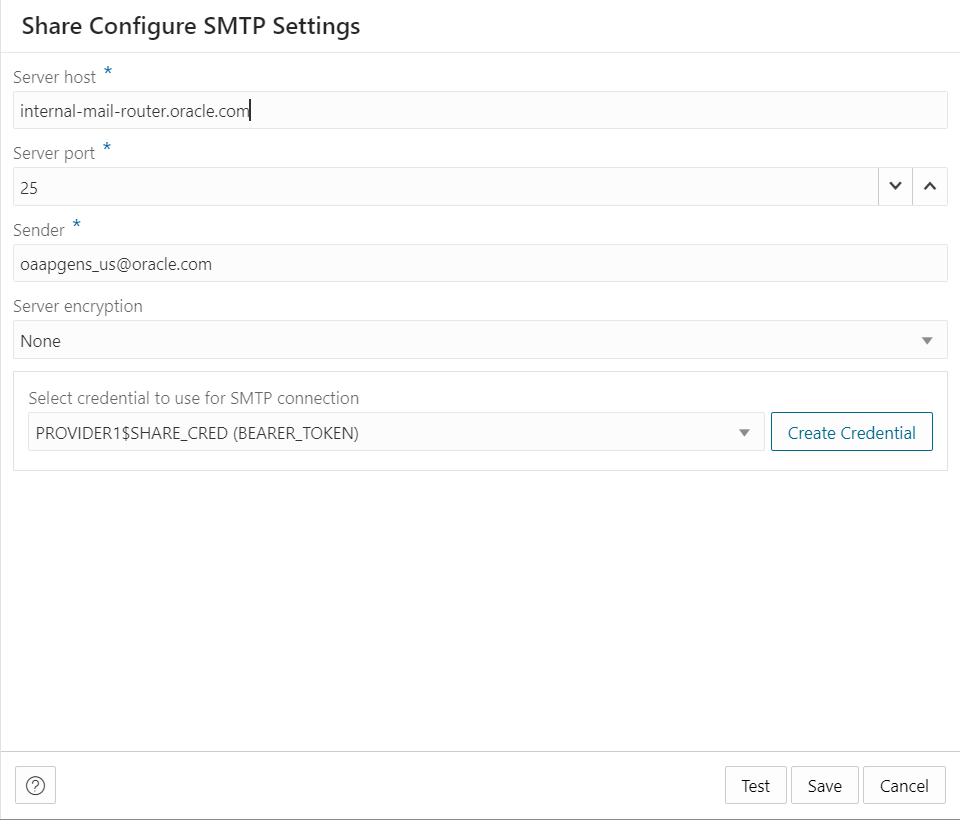
Task: Cancel the SMTP configuration dialog
Action: [x=904, y=785]
